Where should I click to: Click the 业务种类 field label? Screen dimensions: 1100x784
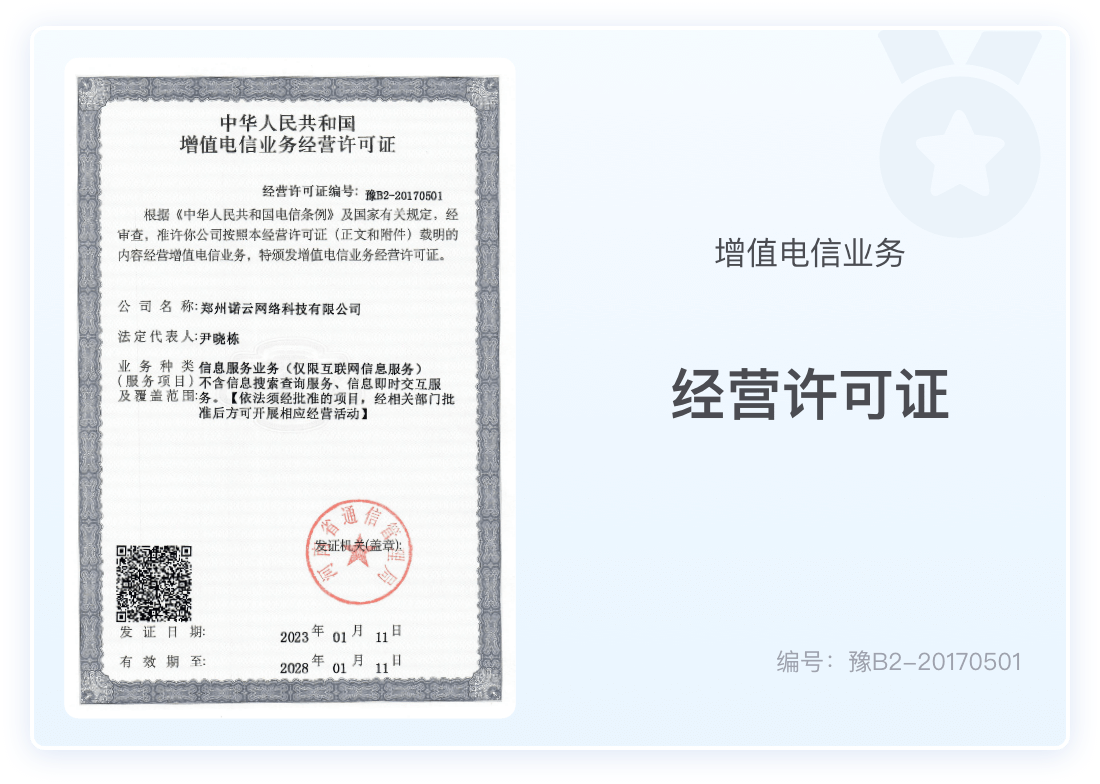tap(157, 367)
